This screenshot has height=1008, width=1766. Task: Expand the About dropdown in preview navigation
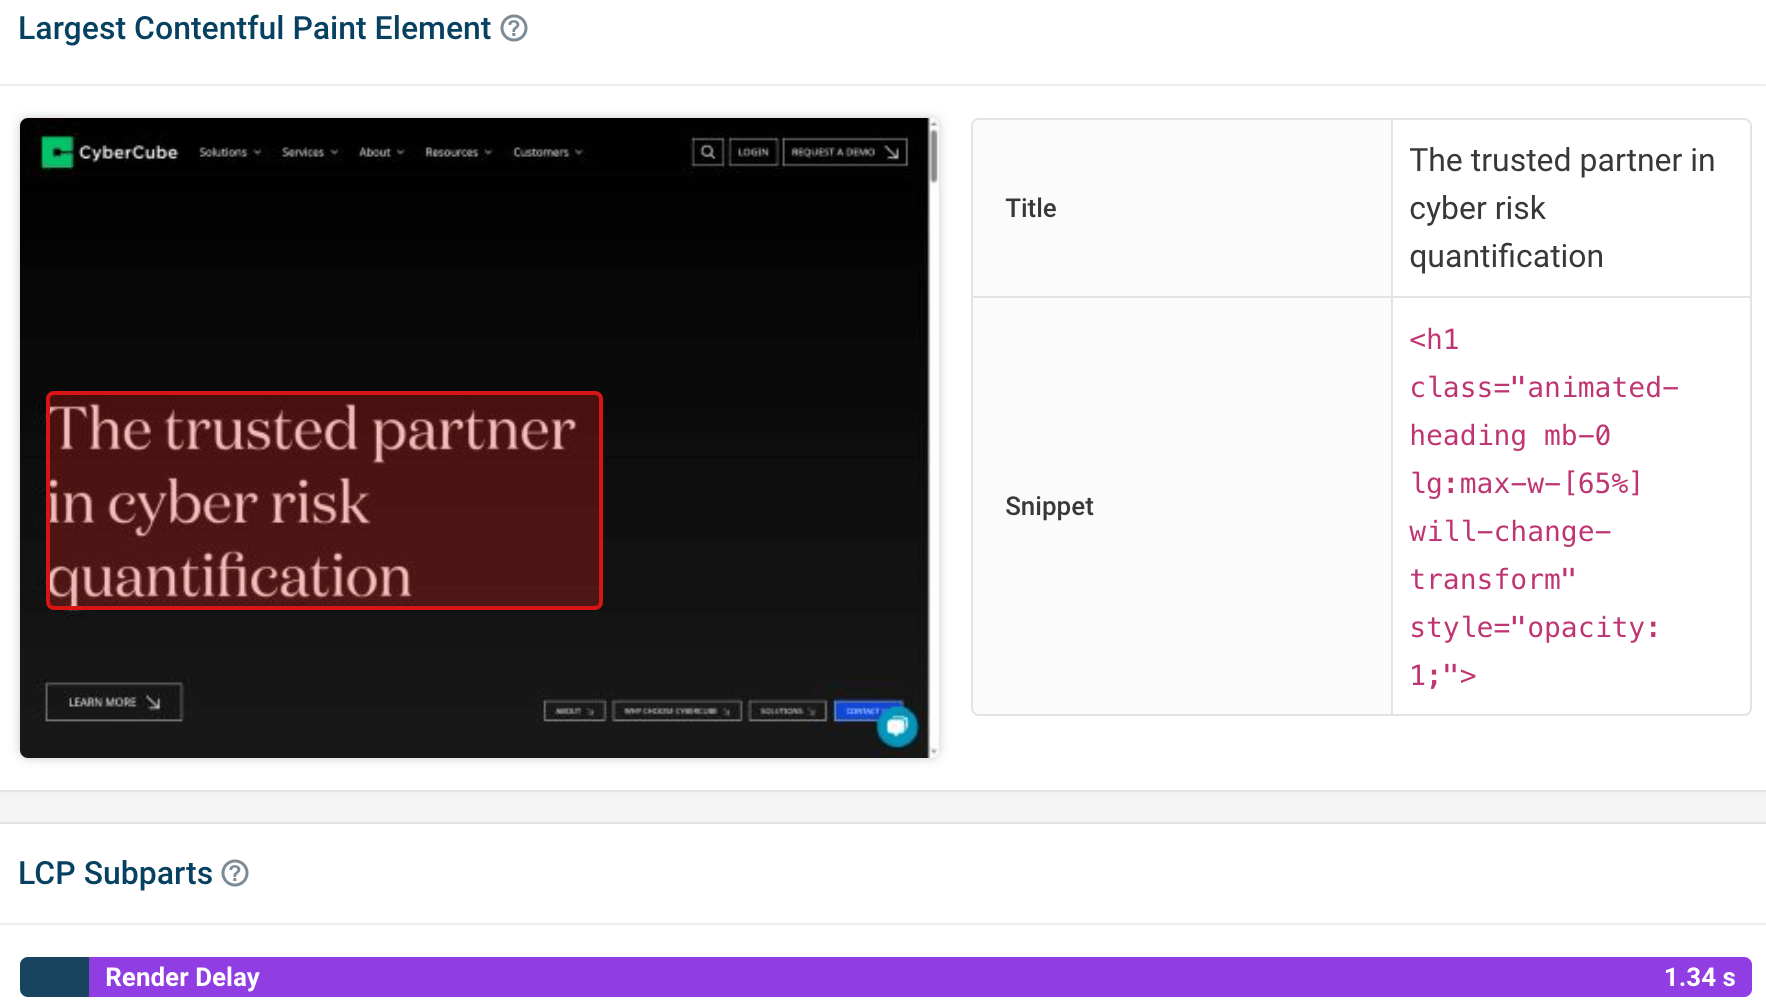(382, 152)
